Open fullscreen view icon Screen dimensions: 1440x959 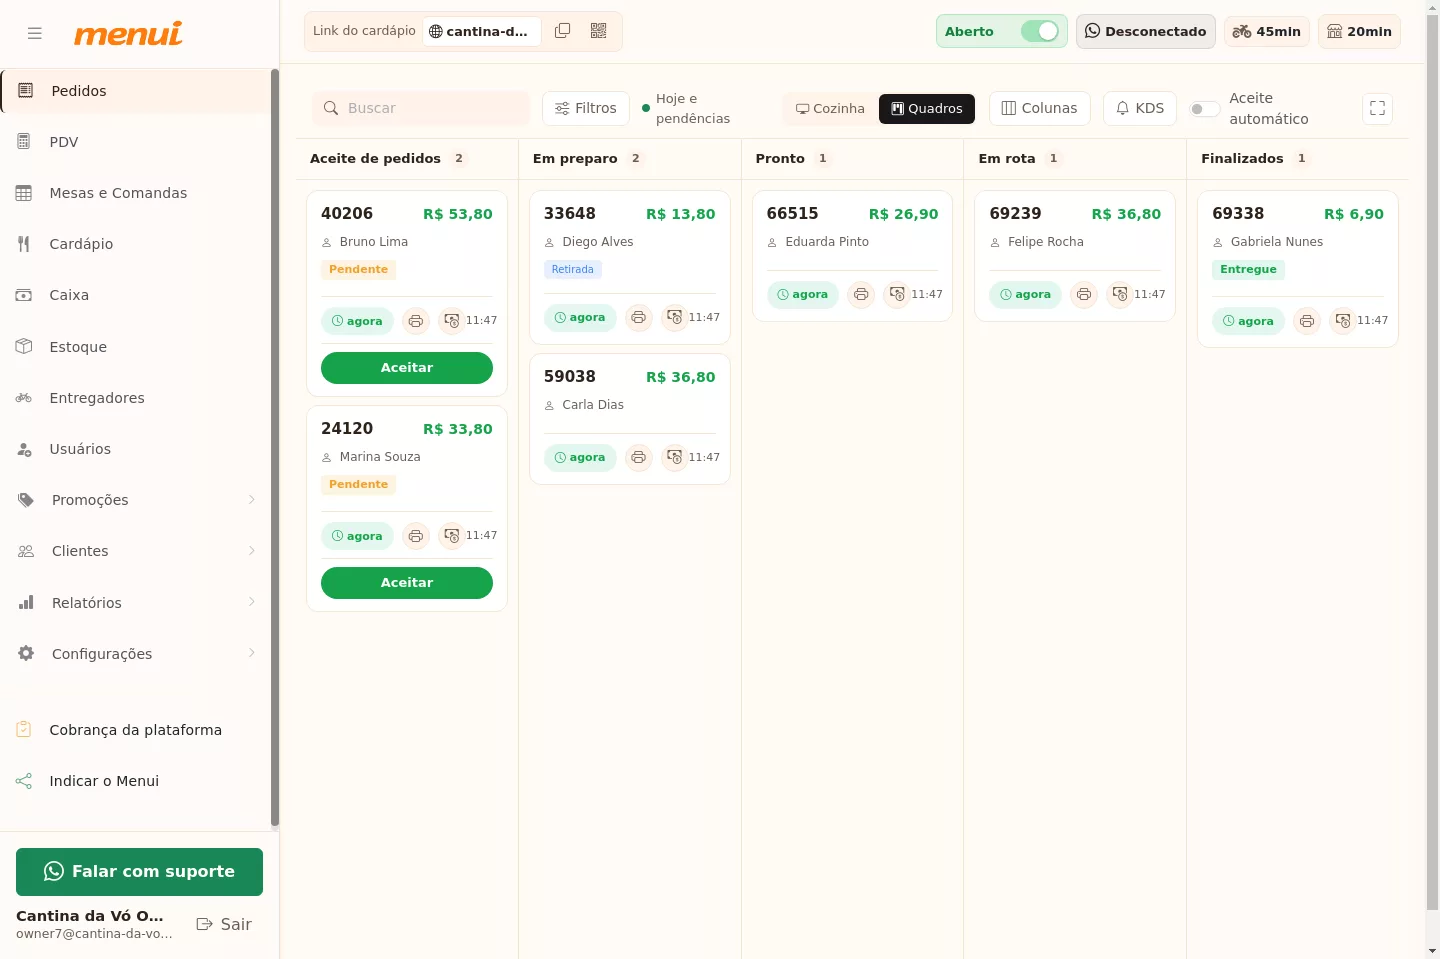(1377, 108)
